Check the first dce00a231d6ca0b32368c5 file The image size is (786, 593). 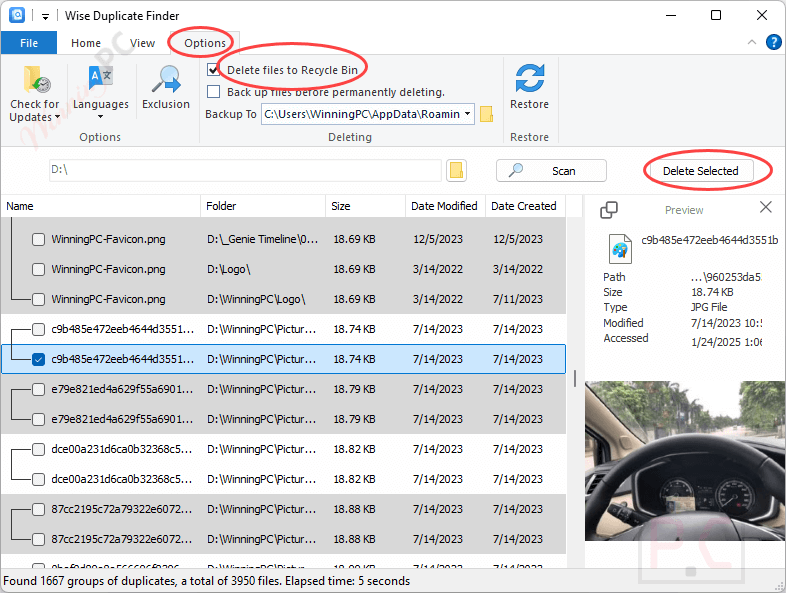(39, 449)
